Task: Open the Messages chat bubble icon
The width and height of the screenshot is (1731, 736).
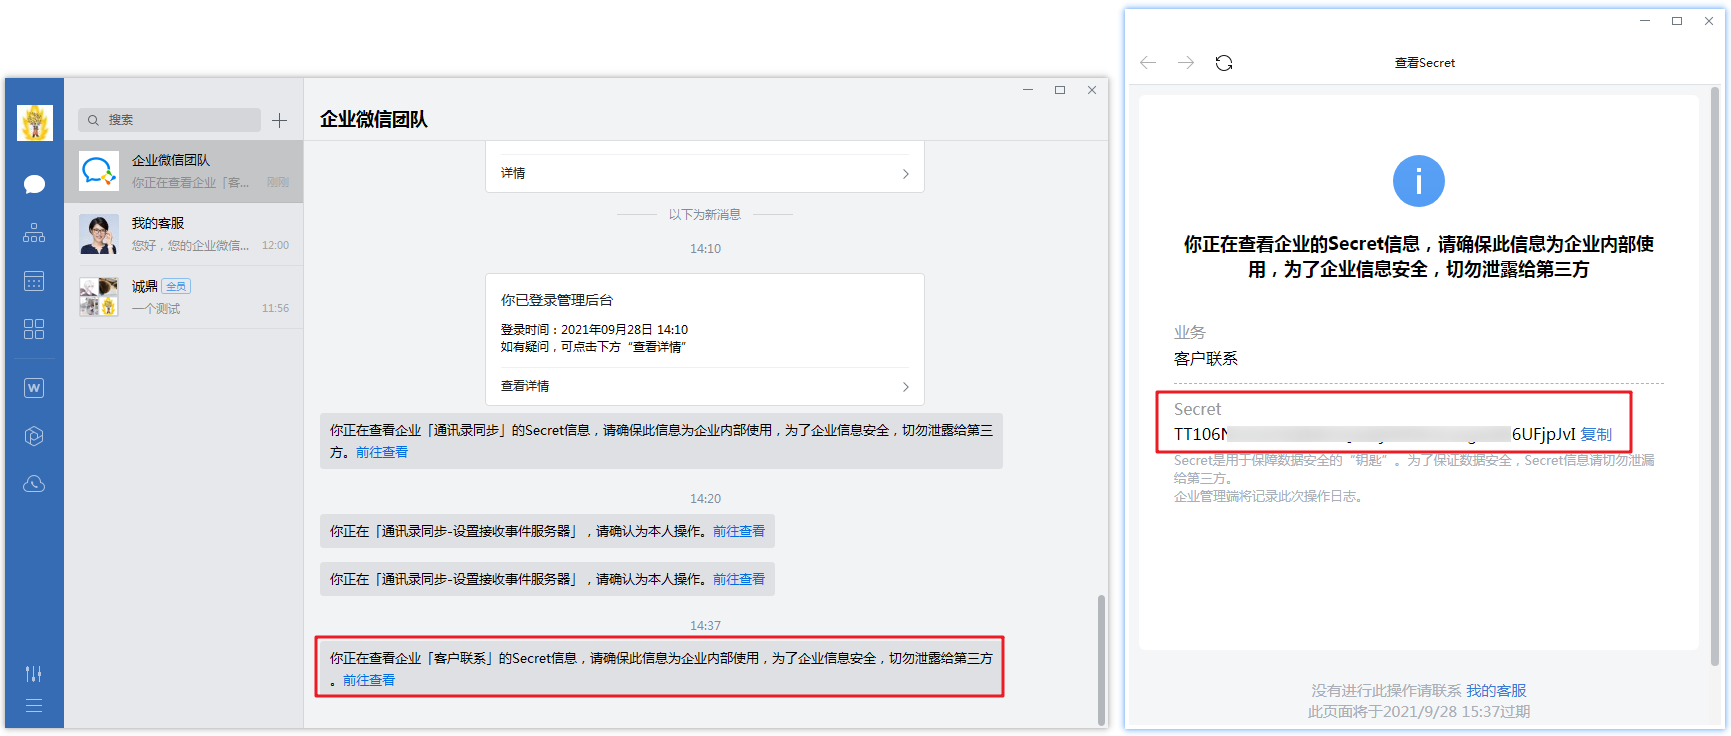Action: [x=34, y=184]
